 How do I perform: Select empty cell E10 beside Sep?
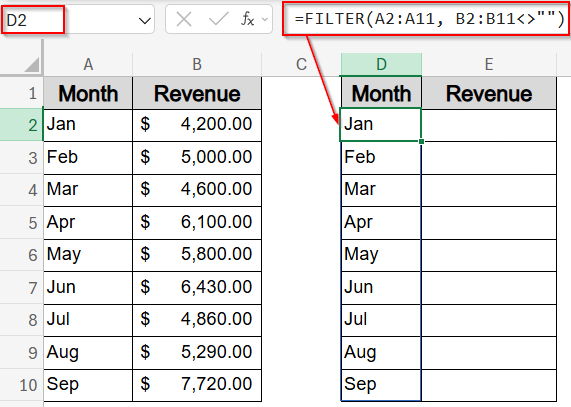coord(489,385)
